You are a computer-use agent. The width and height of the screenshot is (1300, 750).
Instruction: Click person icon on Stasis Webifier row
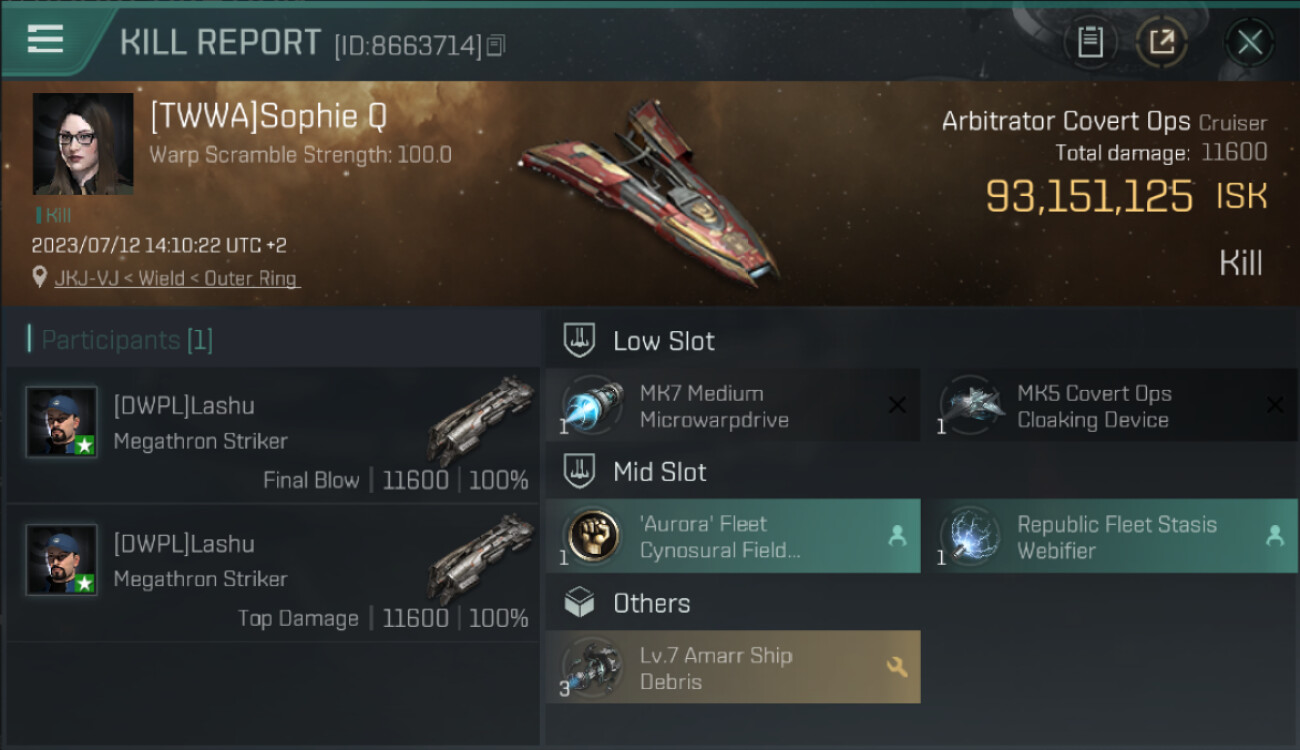(1274, 536)
